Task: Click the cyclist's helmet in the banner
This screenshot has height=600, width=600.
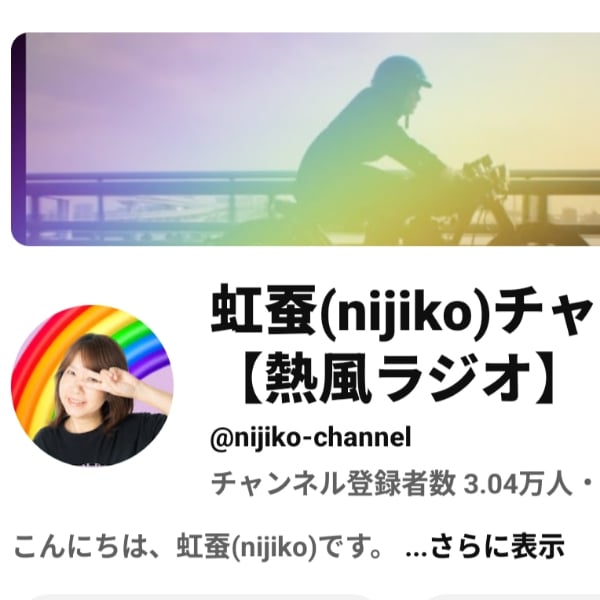Action: pyautogui.click(x=398, y=73)
